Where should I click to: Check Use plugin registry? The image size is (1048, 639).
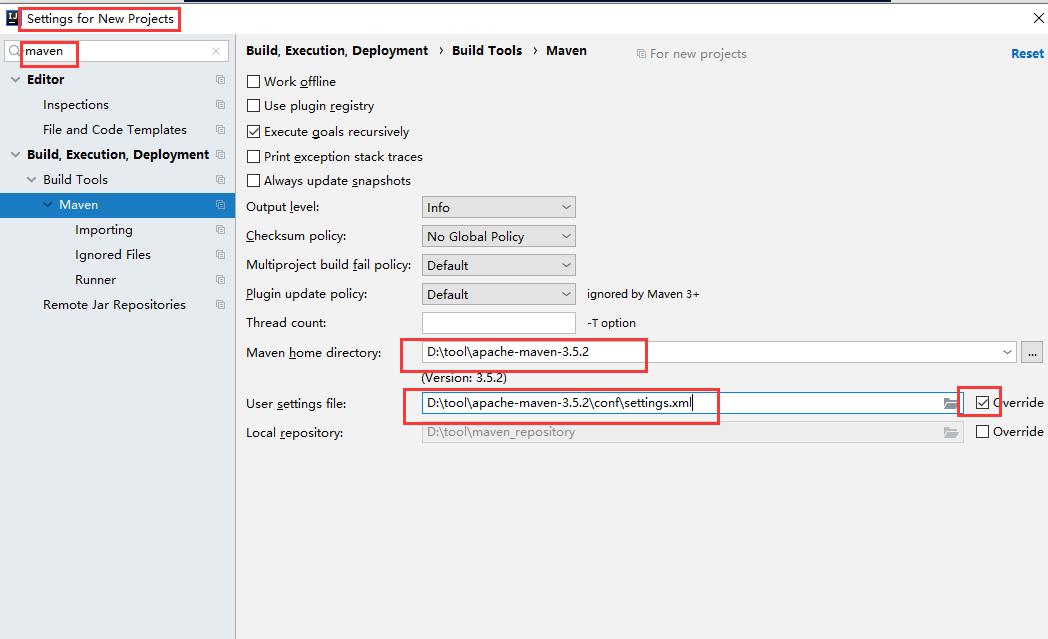[x=253, y=106]
